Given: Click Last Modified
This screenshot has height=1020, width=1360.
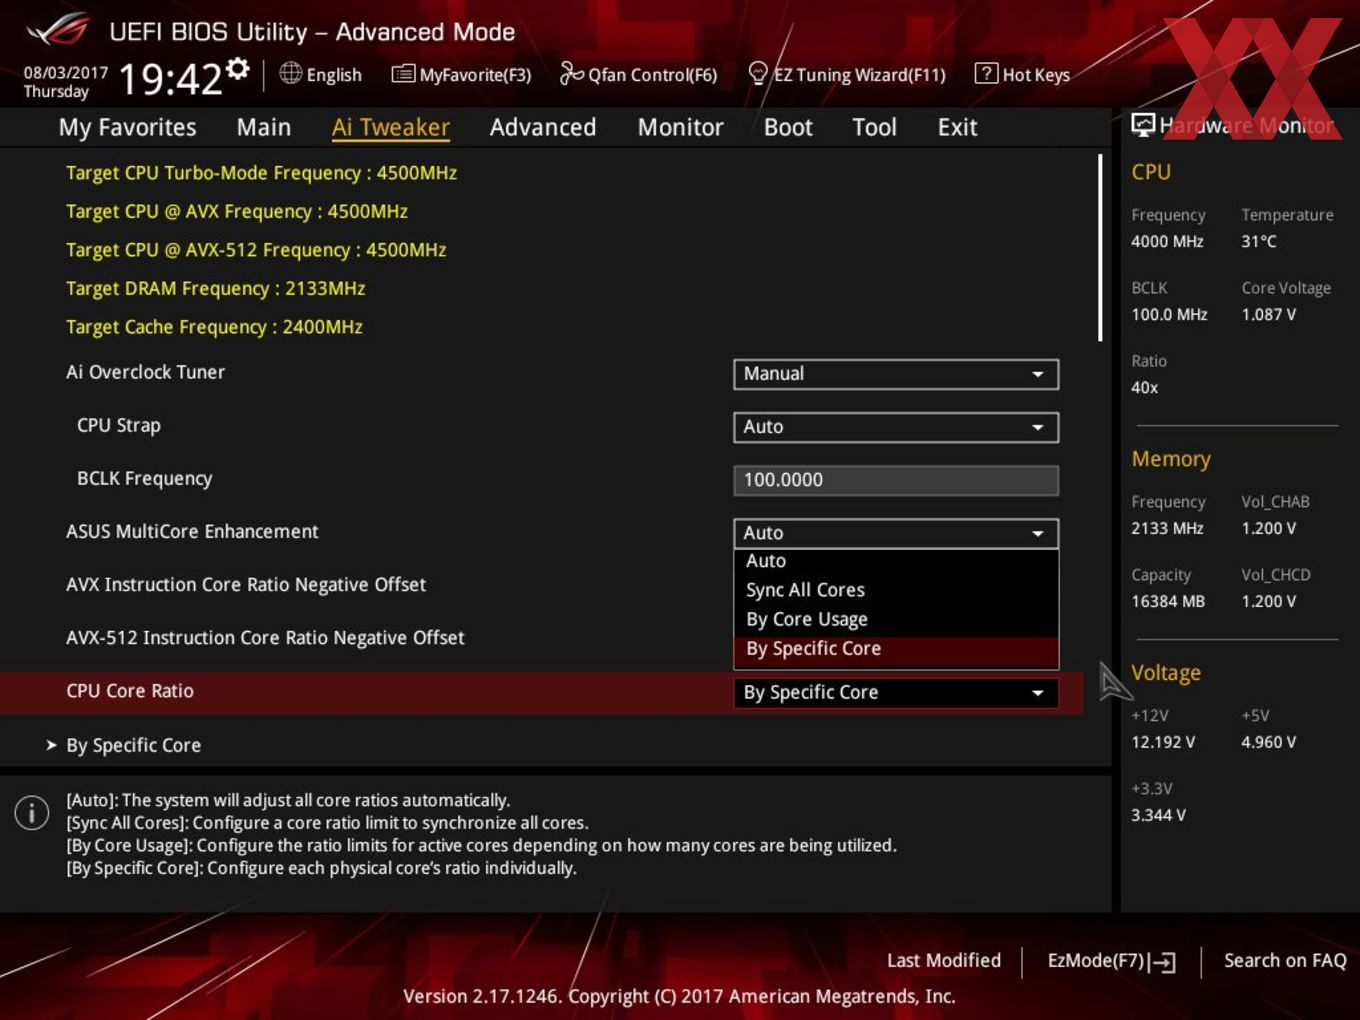Looking at the screenshot, I should (x=944, y=960).
